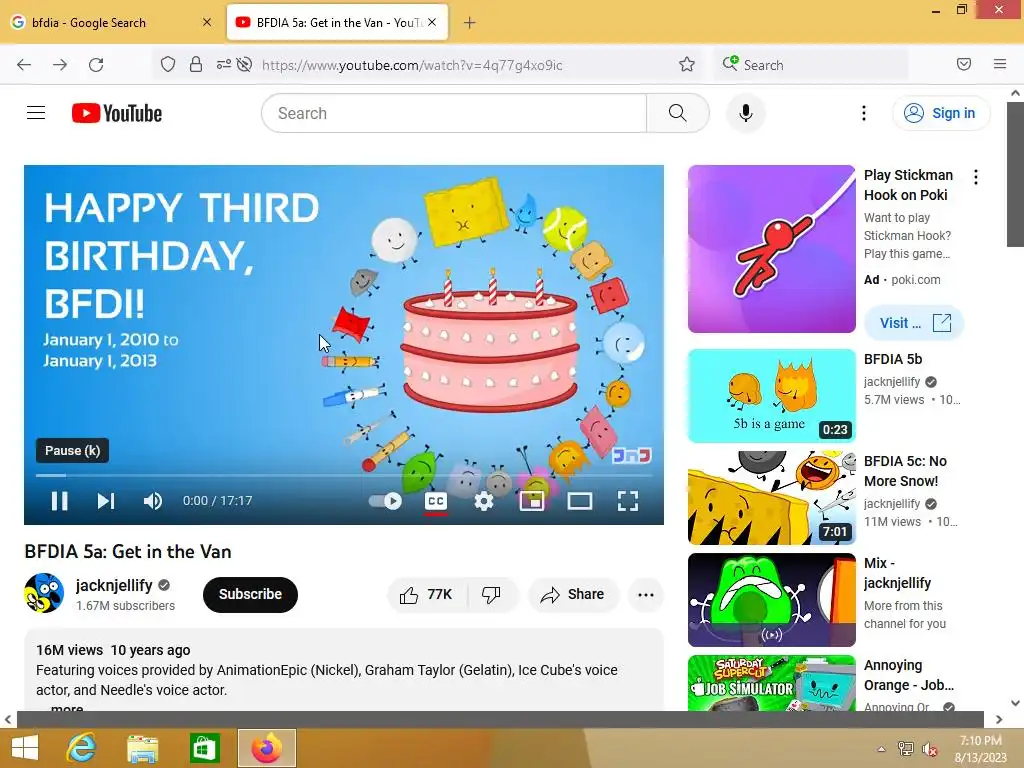Screen dimensions: 1024x768
Task: Click the Sign in button
Action: point(940,113)
